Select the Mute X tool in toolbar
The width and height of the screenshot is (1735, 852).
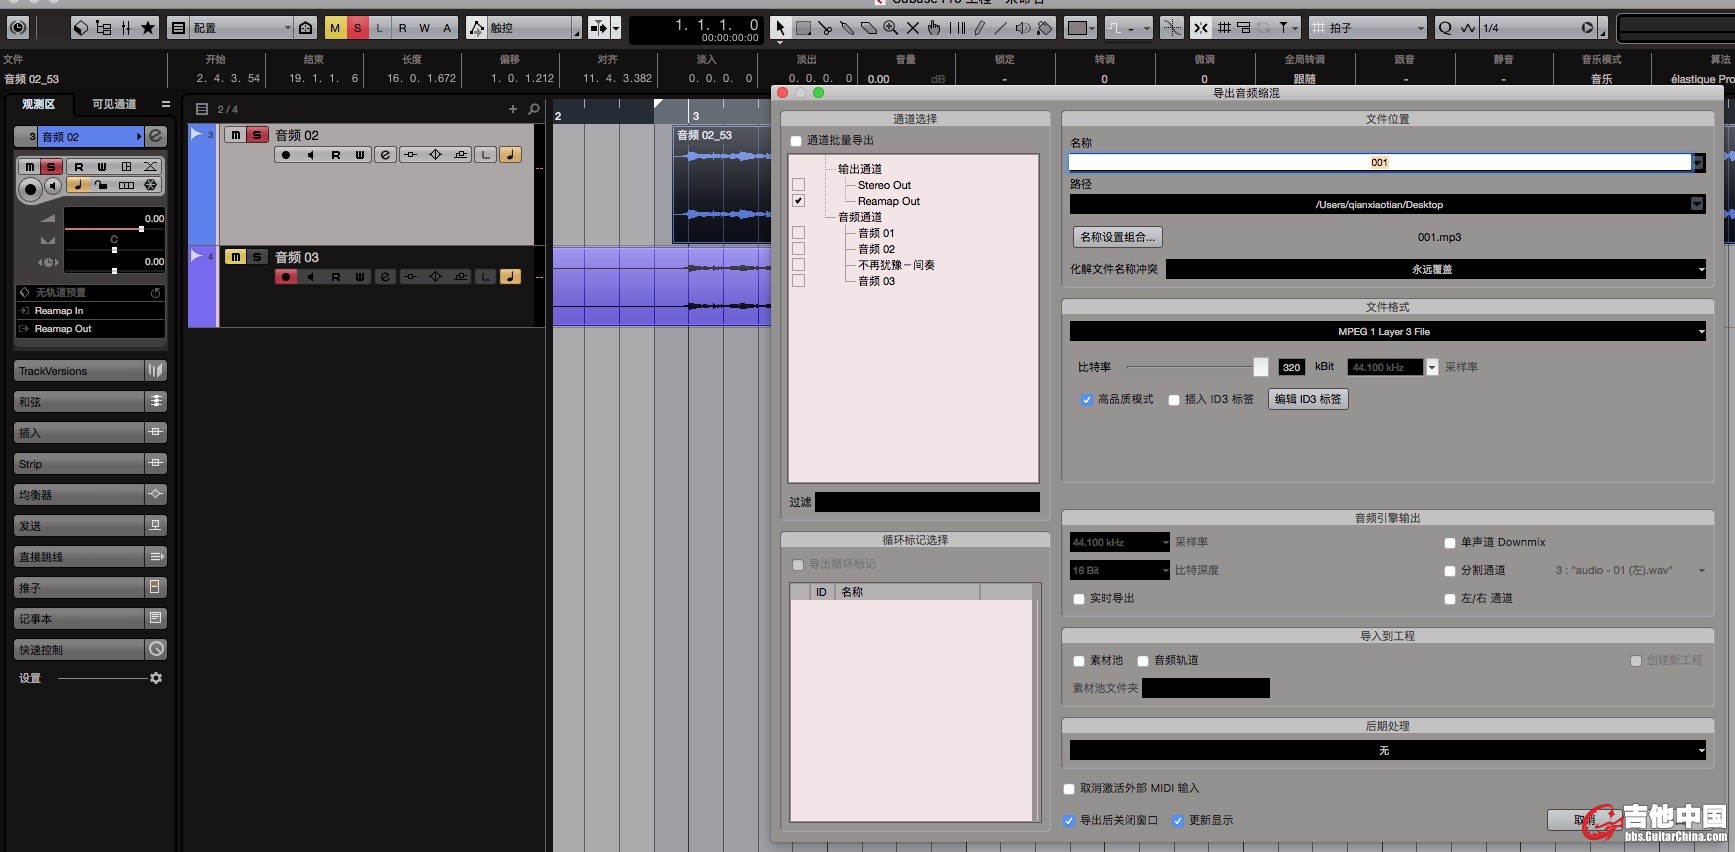pyautogui.click(x=912, y=28)
